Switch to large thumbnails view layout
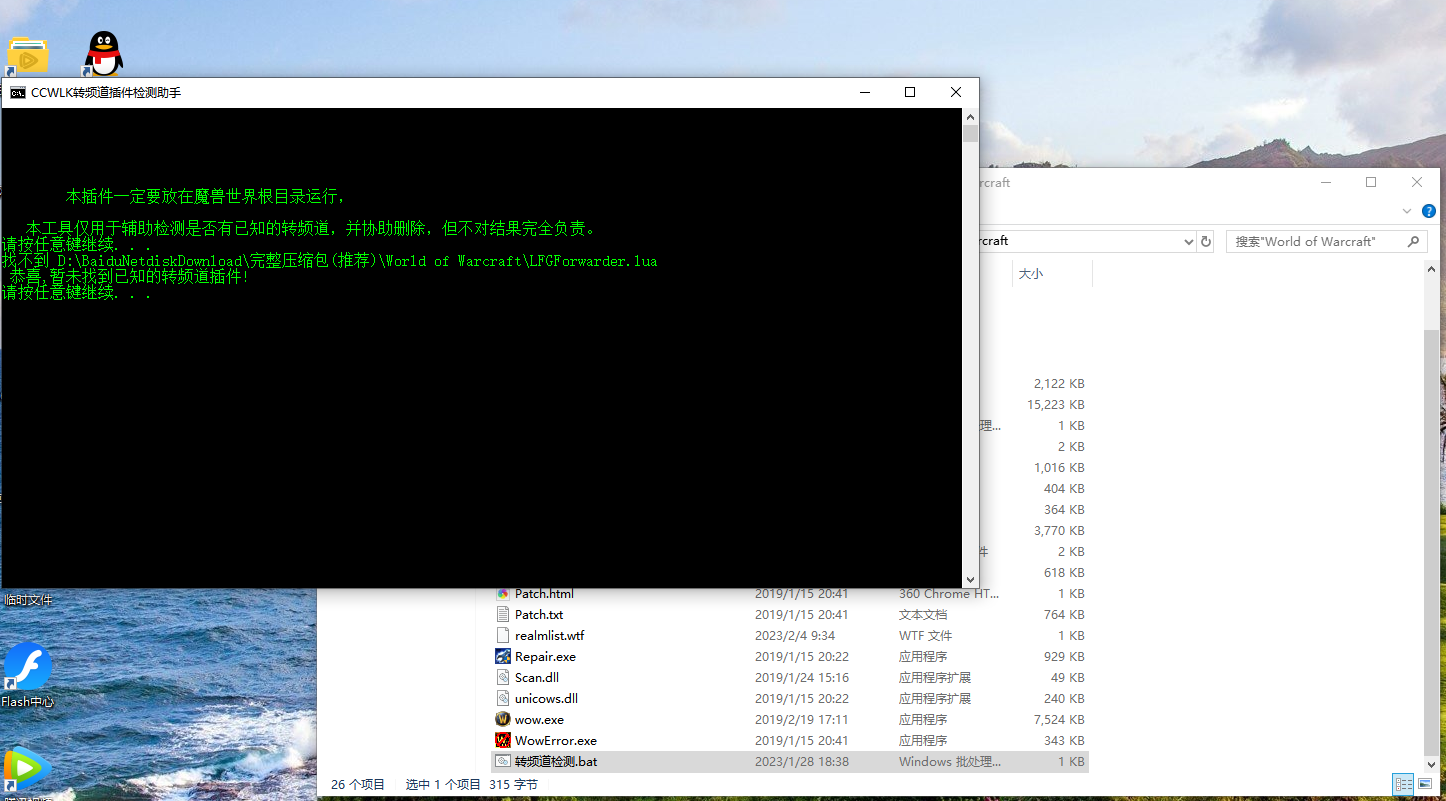 pyautogui.click(x=1426, y=785)
